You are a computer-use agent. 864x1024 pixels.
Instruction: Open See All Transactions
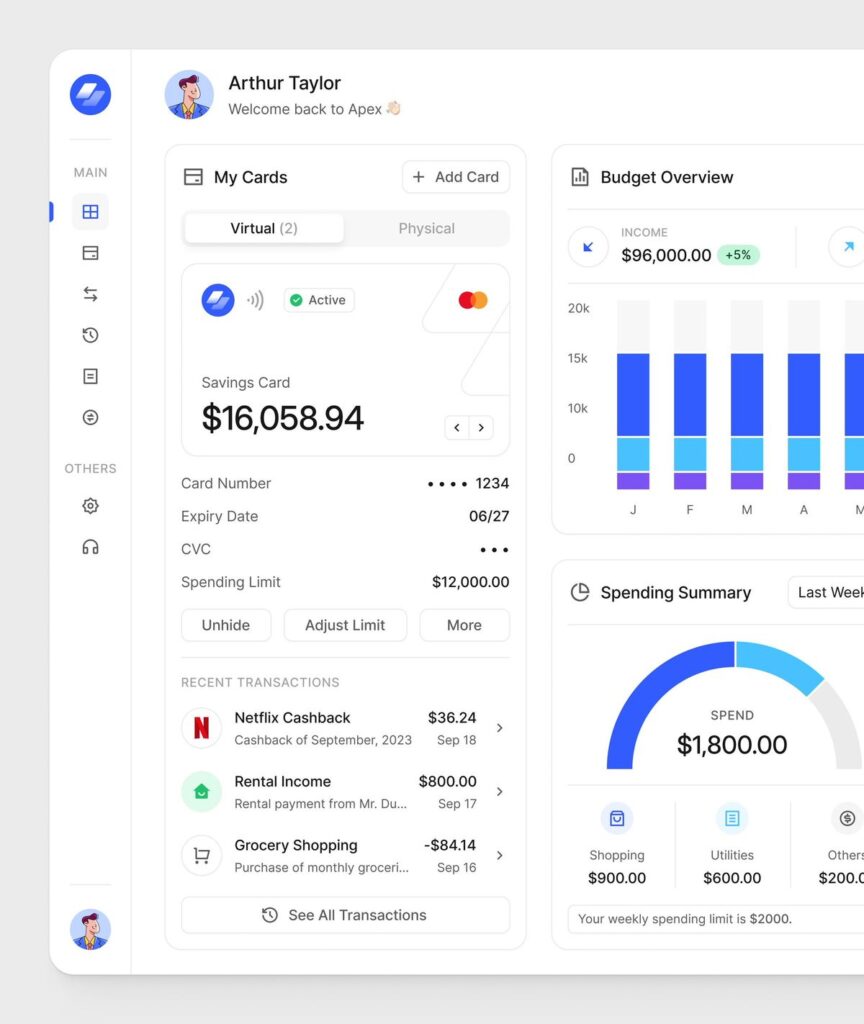(x=345, y=915)
